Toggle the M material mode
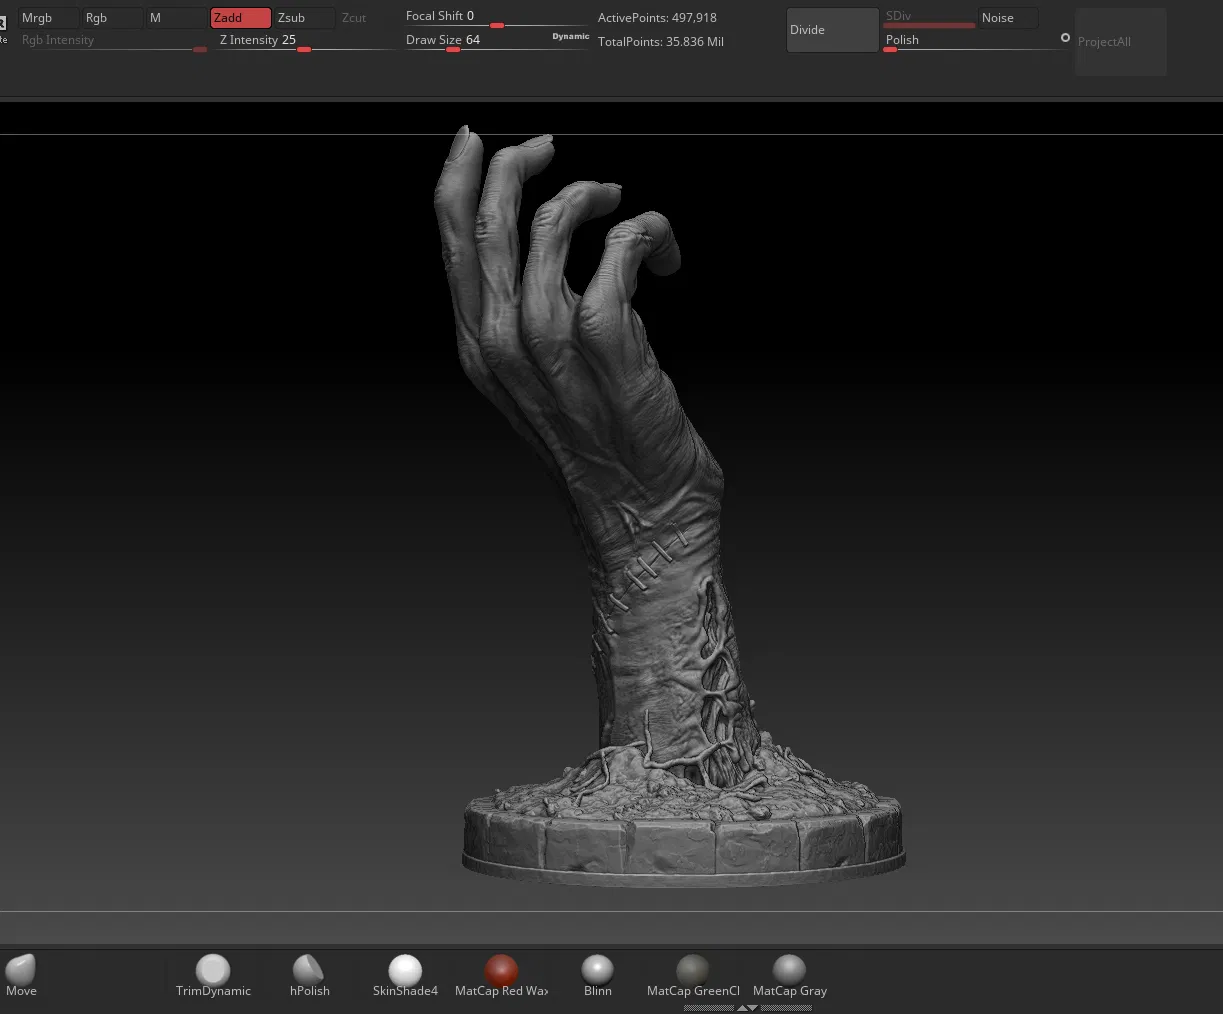1223x1014 pixels. pos(175,18)
